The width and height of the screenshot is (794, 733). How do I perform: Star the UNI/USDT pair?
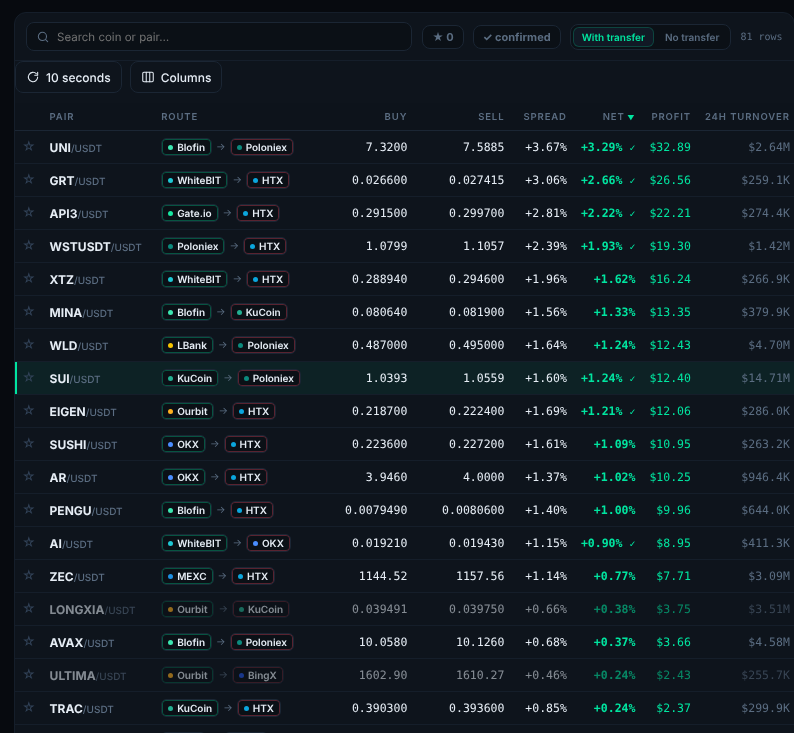pyautogui.click(x=29, y=146)
